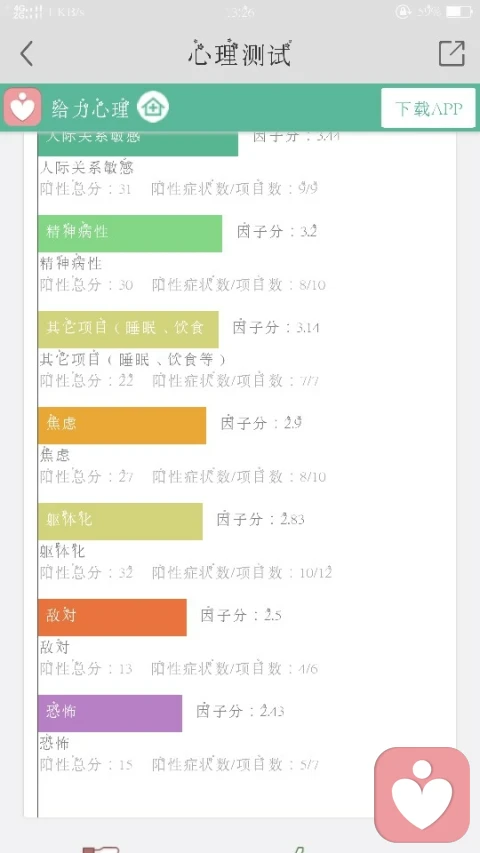Click the 下载APP button
This screenshot has height=853, width=480.
428,108
